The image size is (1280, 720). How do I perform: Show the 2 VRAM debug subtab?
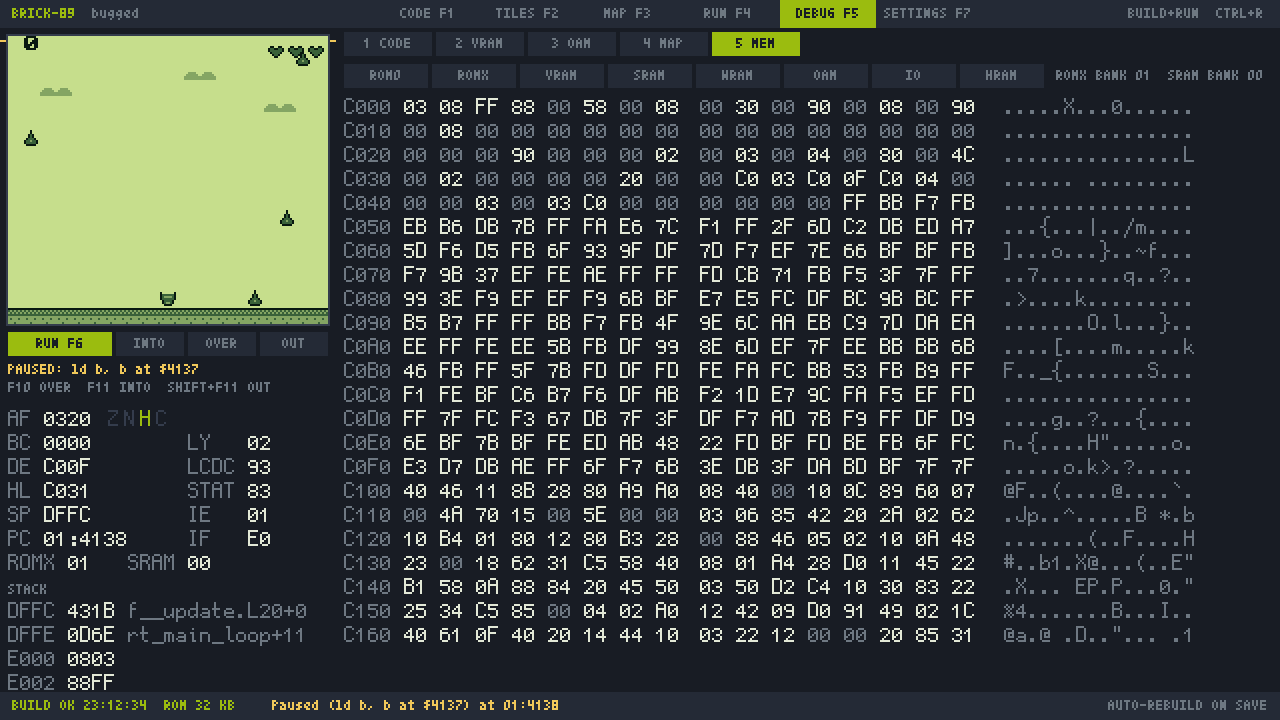[479, 43]
